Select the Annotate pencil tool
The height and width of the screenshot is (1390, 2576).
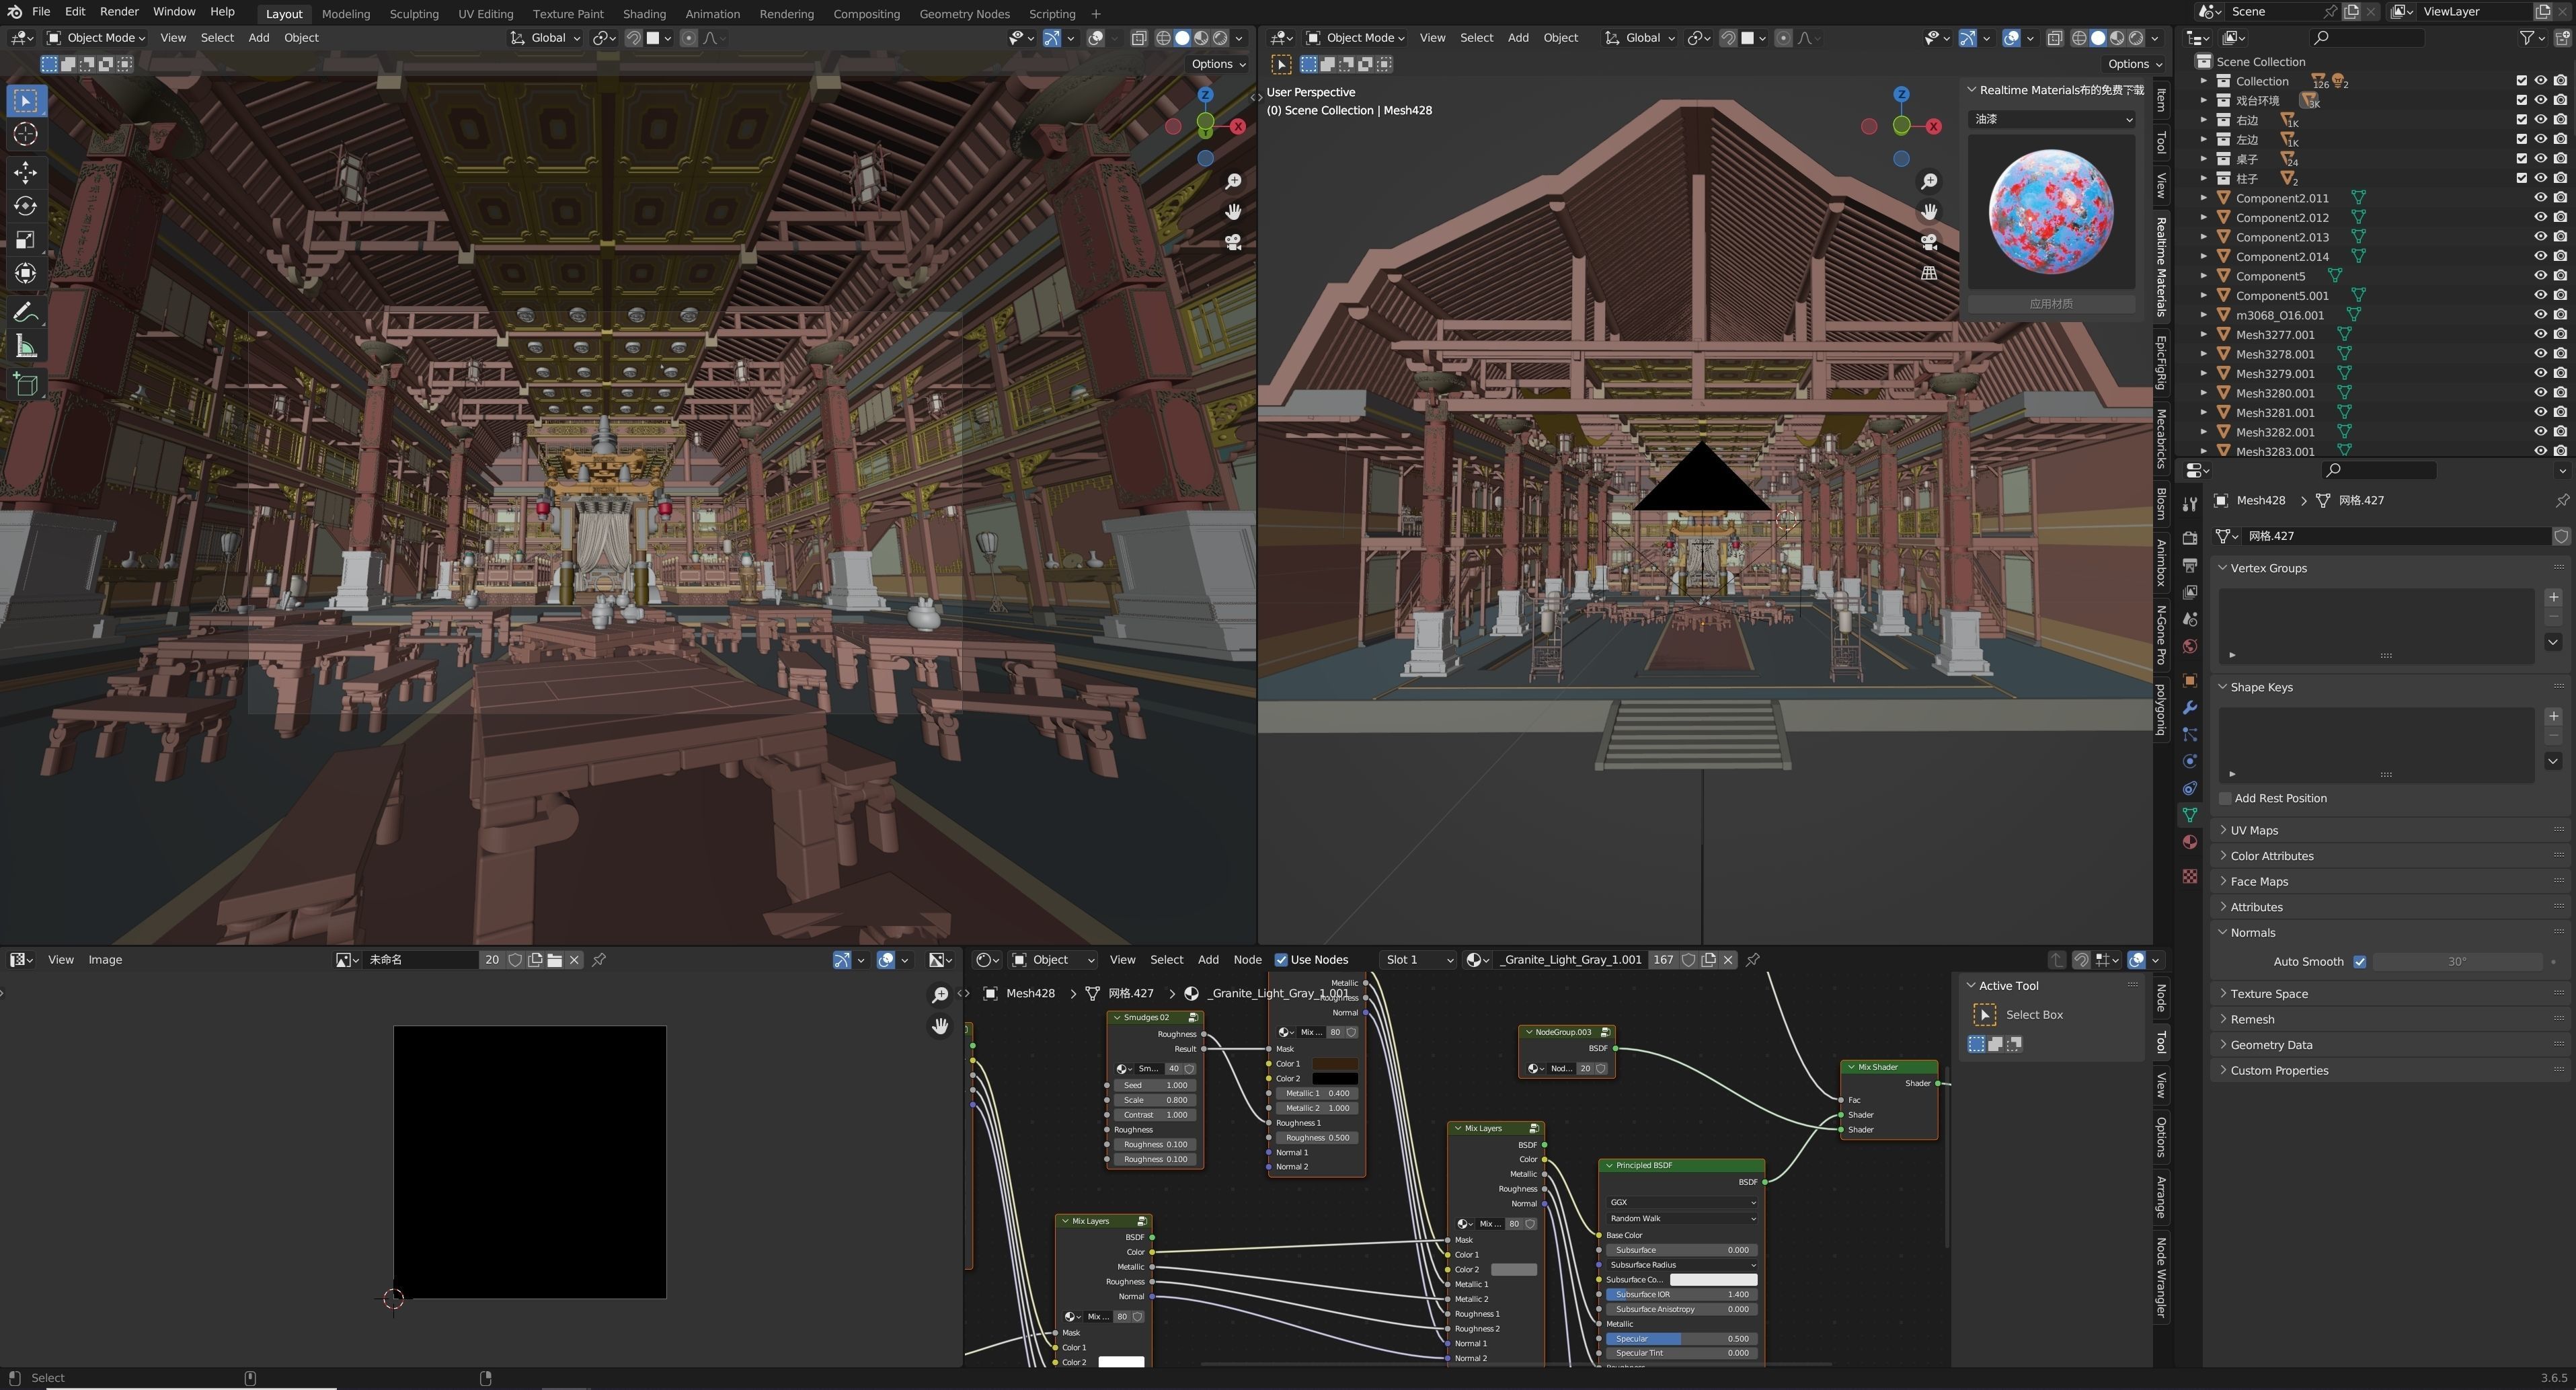tap(26, 313)
